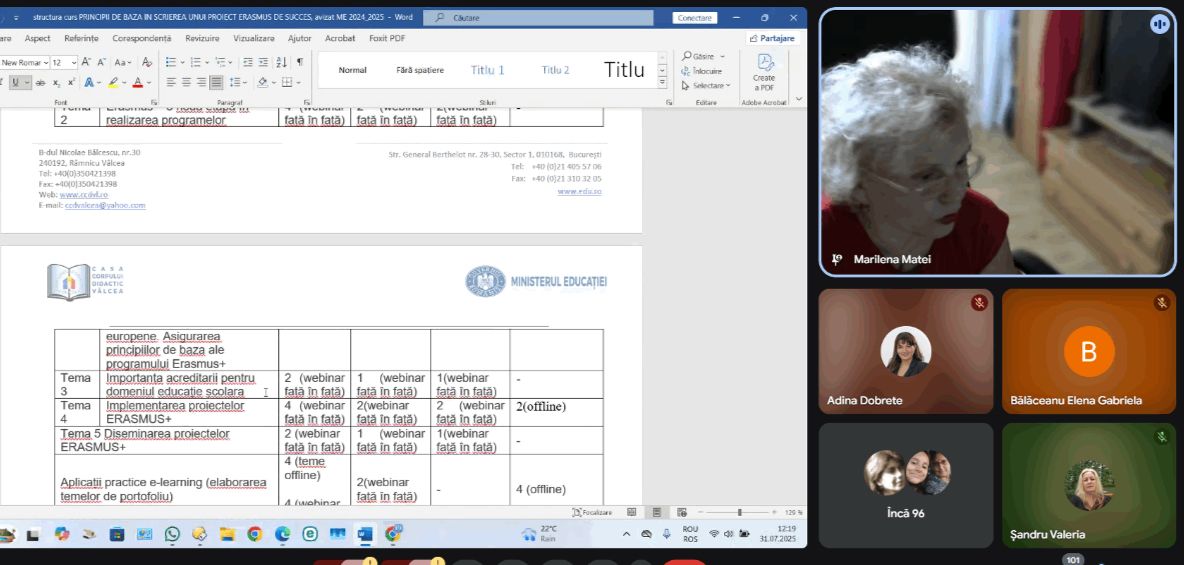Click the Create a PDF icon

[764, 71]
